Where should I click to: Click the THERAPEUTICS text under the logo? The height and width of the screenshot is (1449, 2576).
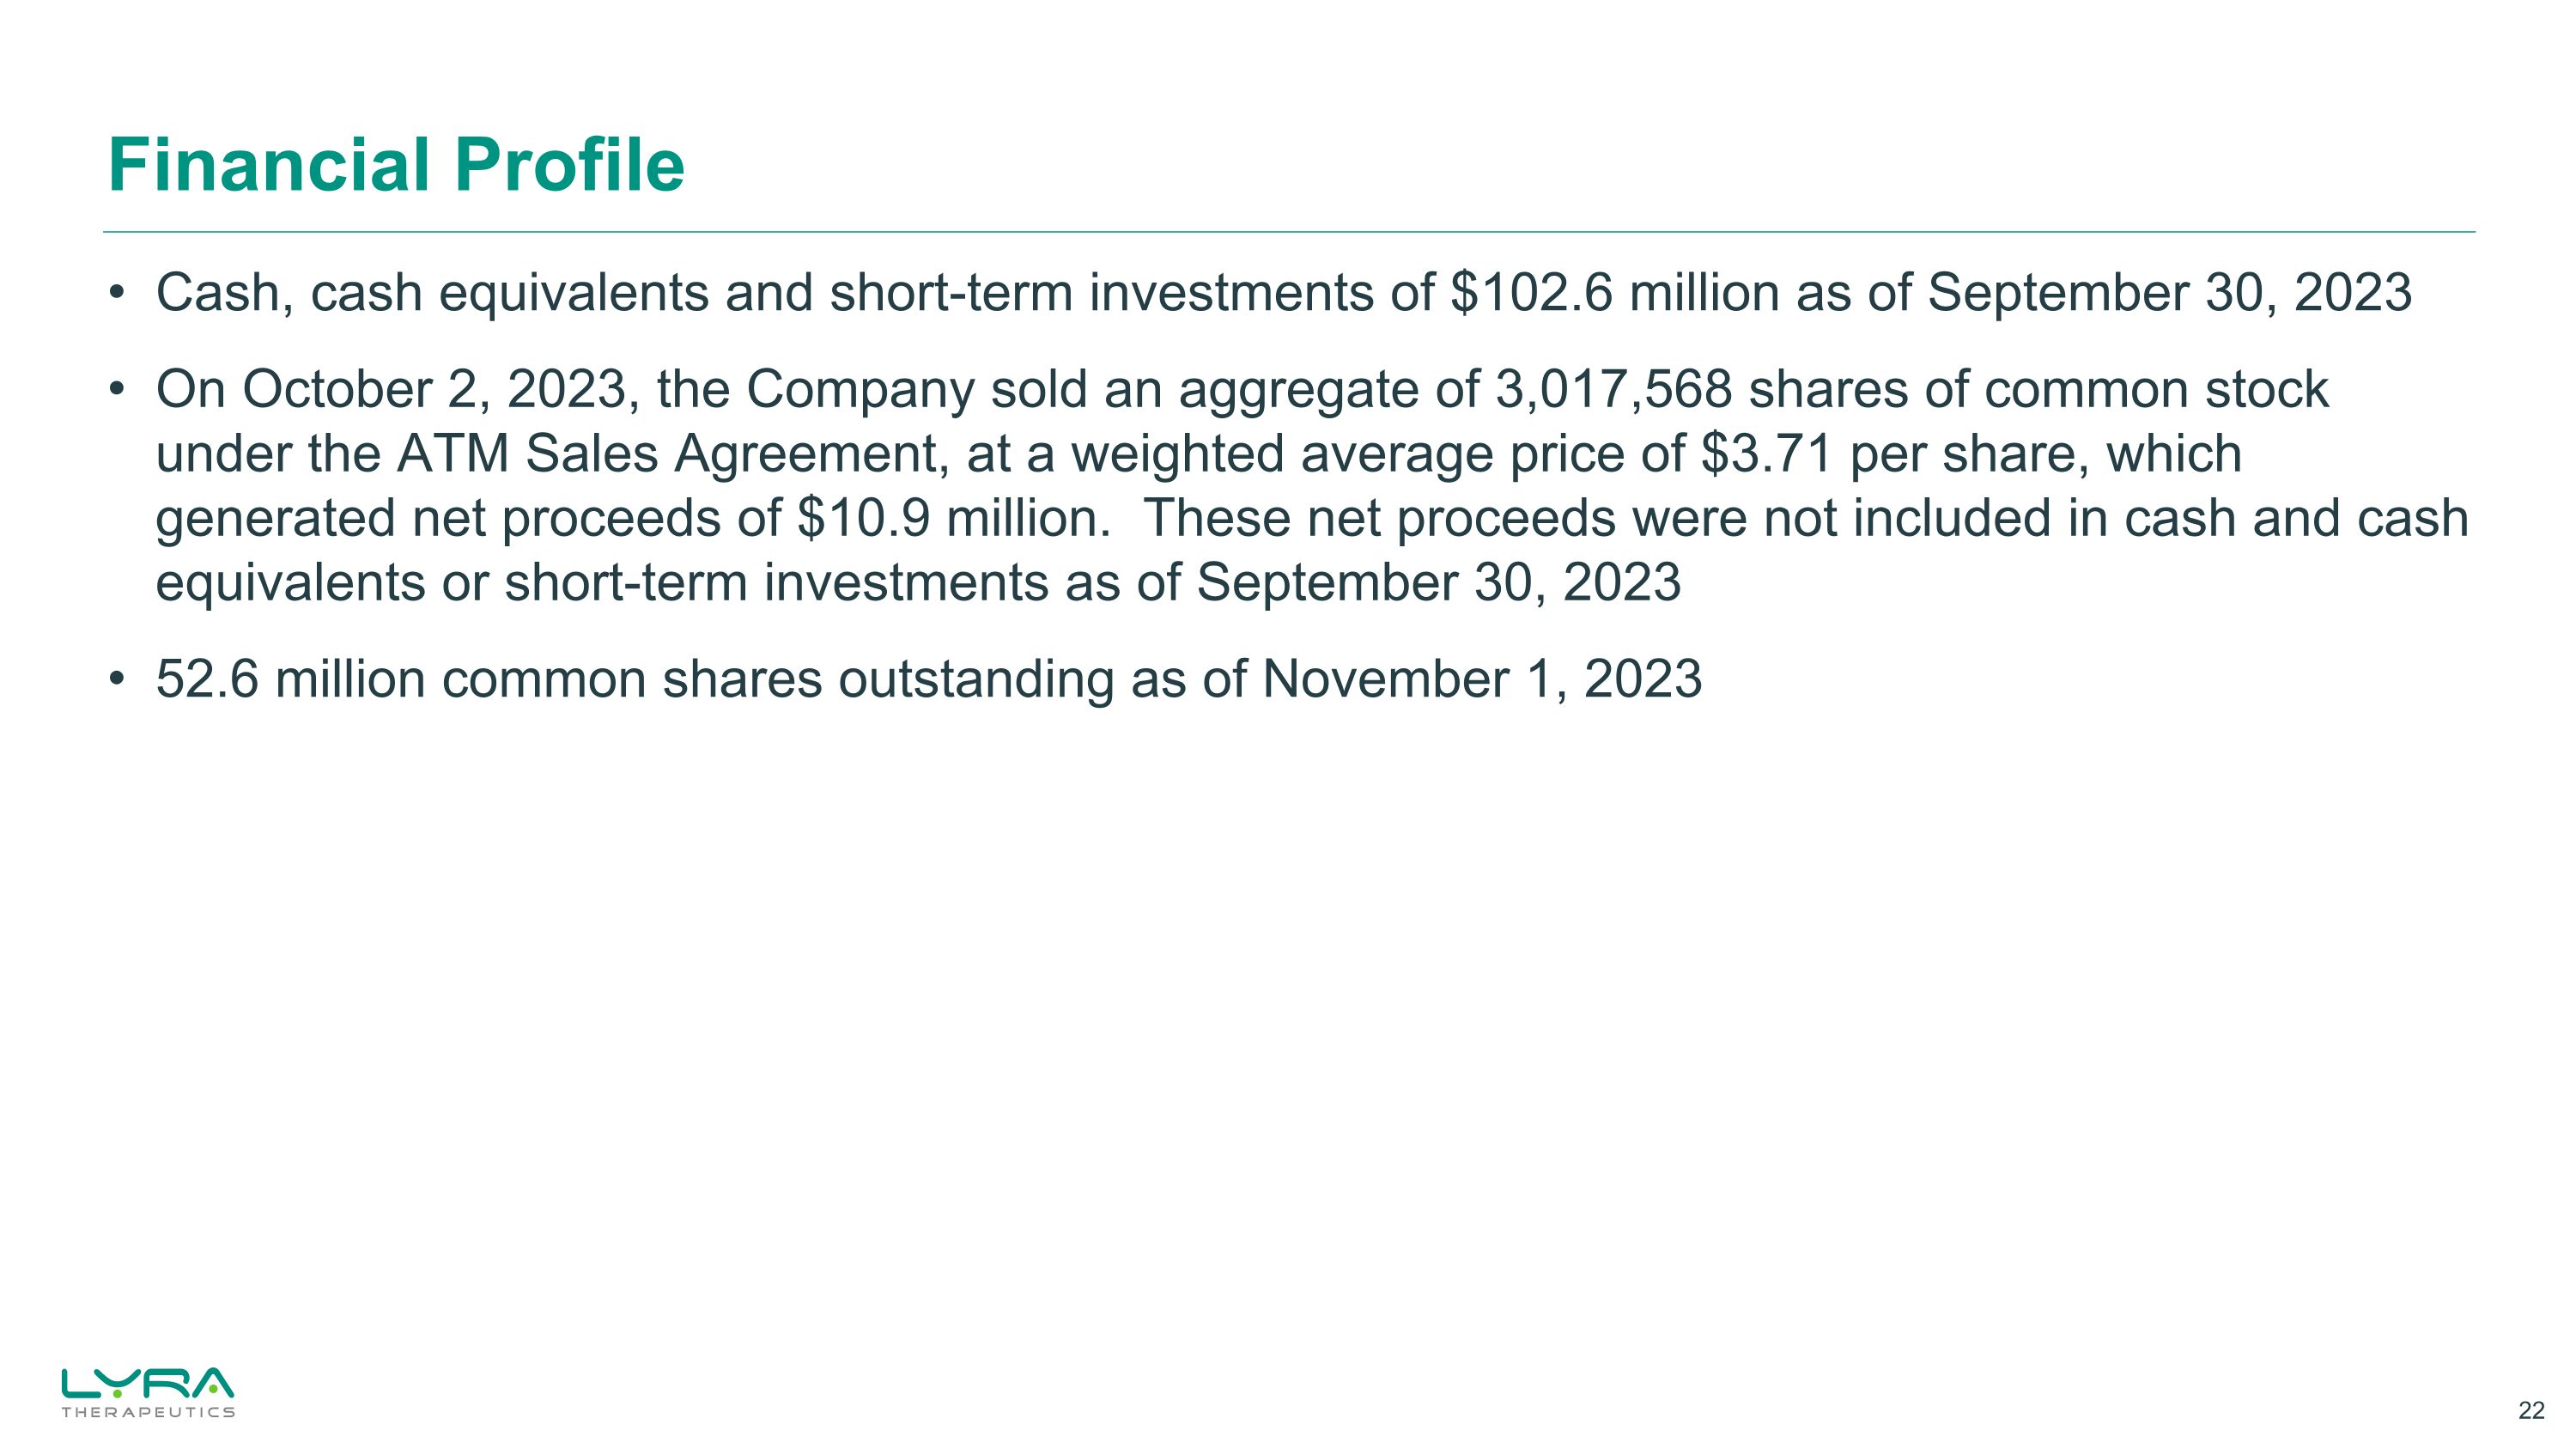point(148,1412)
